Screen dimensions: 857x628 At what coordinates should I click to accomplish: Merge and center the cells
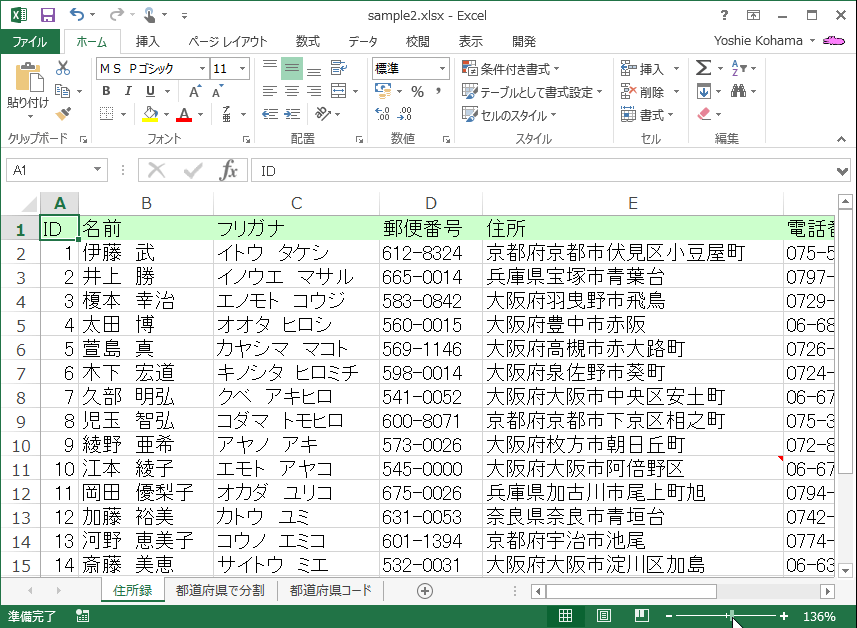pyautogui.click(x=339, y=91)
